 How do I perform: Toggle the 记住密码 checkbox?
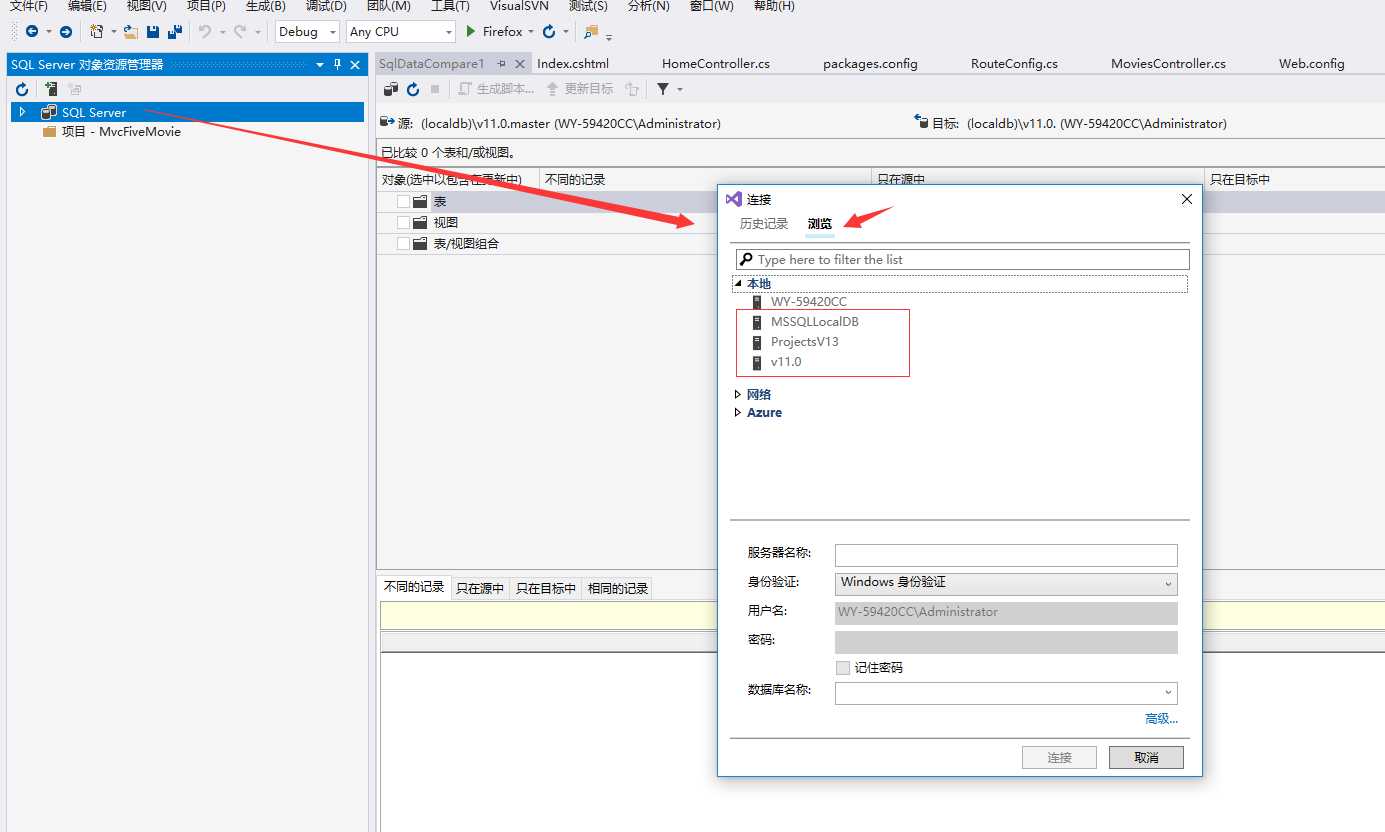tap(843, 667)
